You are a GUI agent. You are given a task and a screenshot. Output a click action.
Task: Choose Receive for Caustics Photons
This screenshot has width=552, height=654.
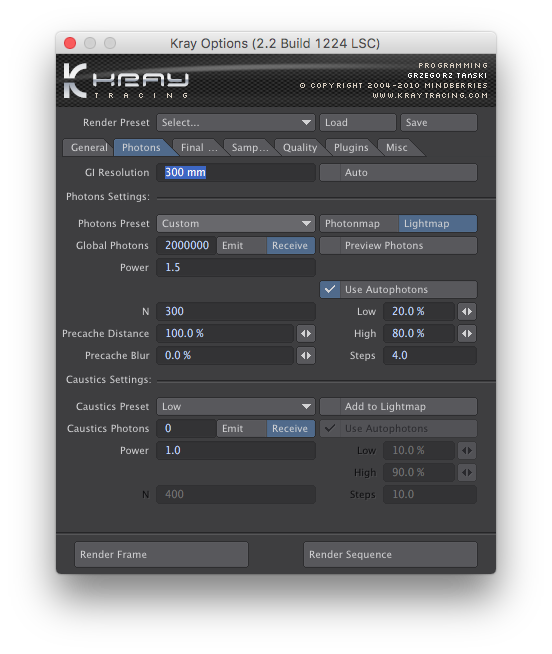[291, 428]
